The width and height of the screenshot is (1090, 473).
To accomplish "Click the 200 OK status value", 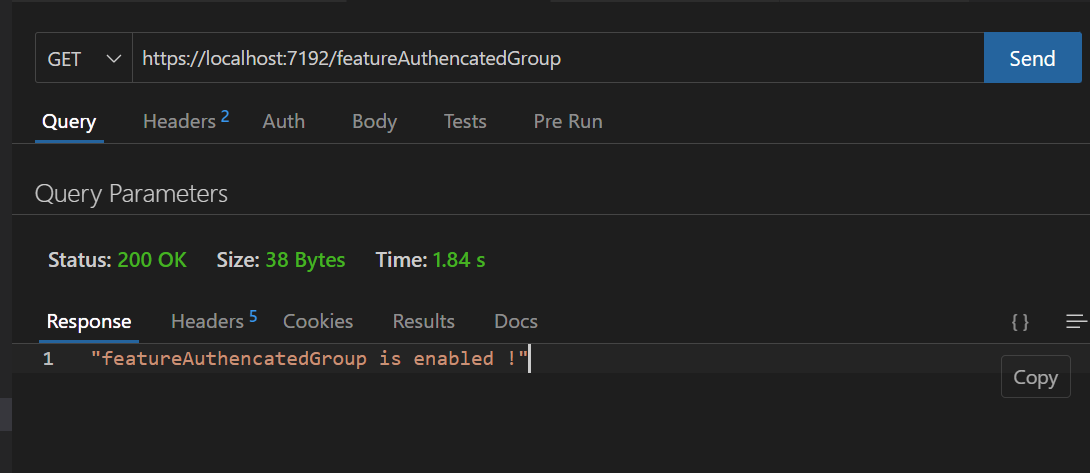I will point(152,260).
